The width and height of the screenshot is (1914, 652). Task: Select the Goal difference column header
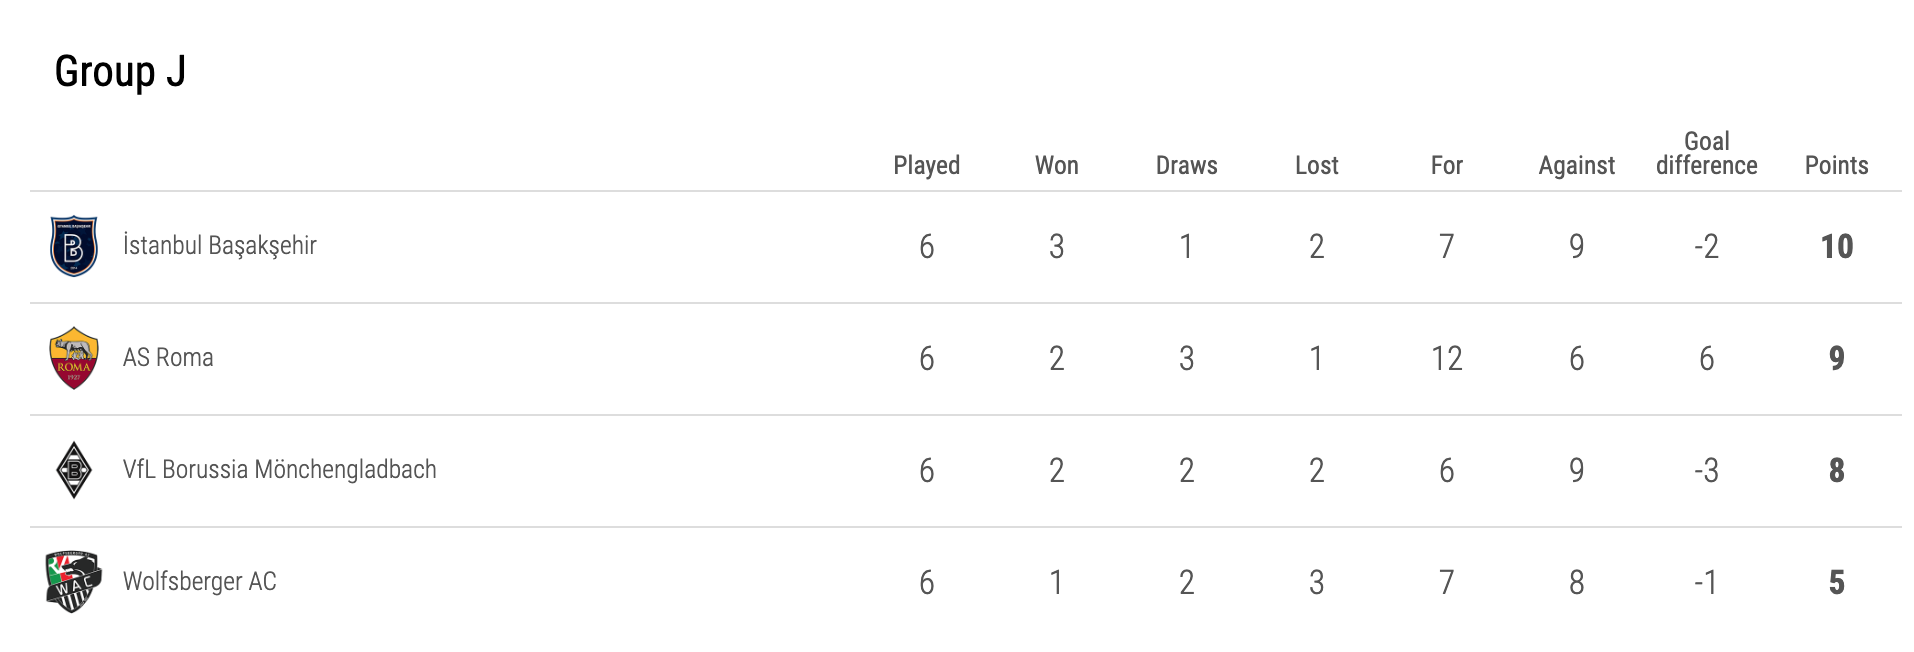1706,153
